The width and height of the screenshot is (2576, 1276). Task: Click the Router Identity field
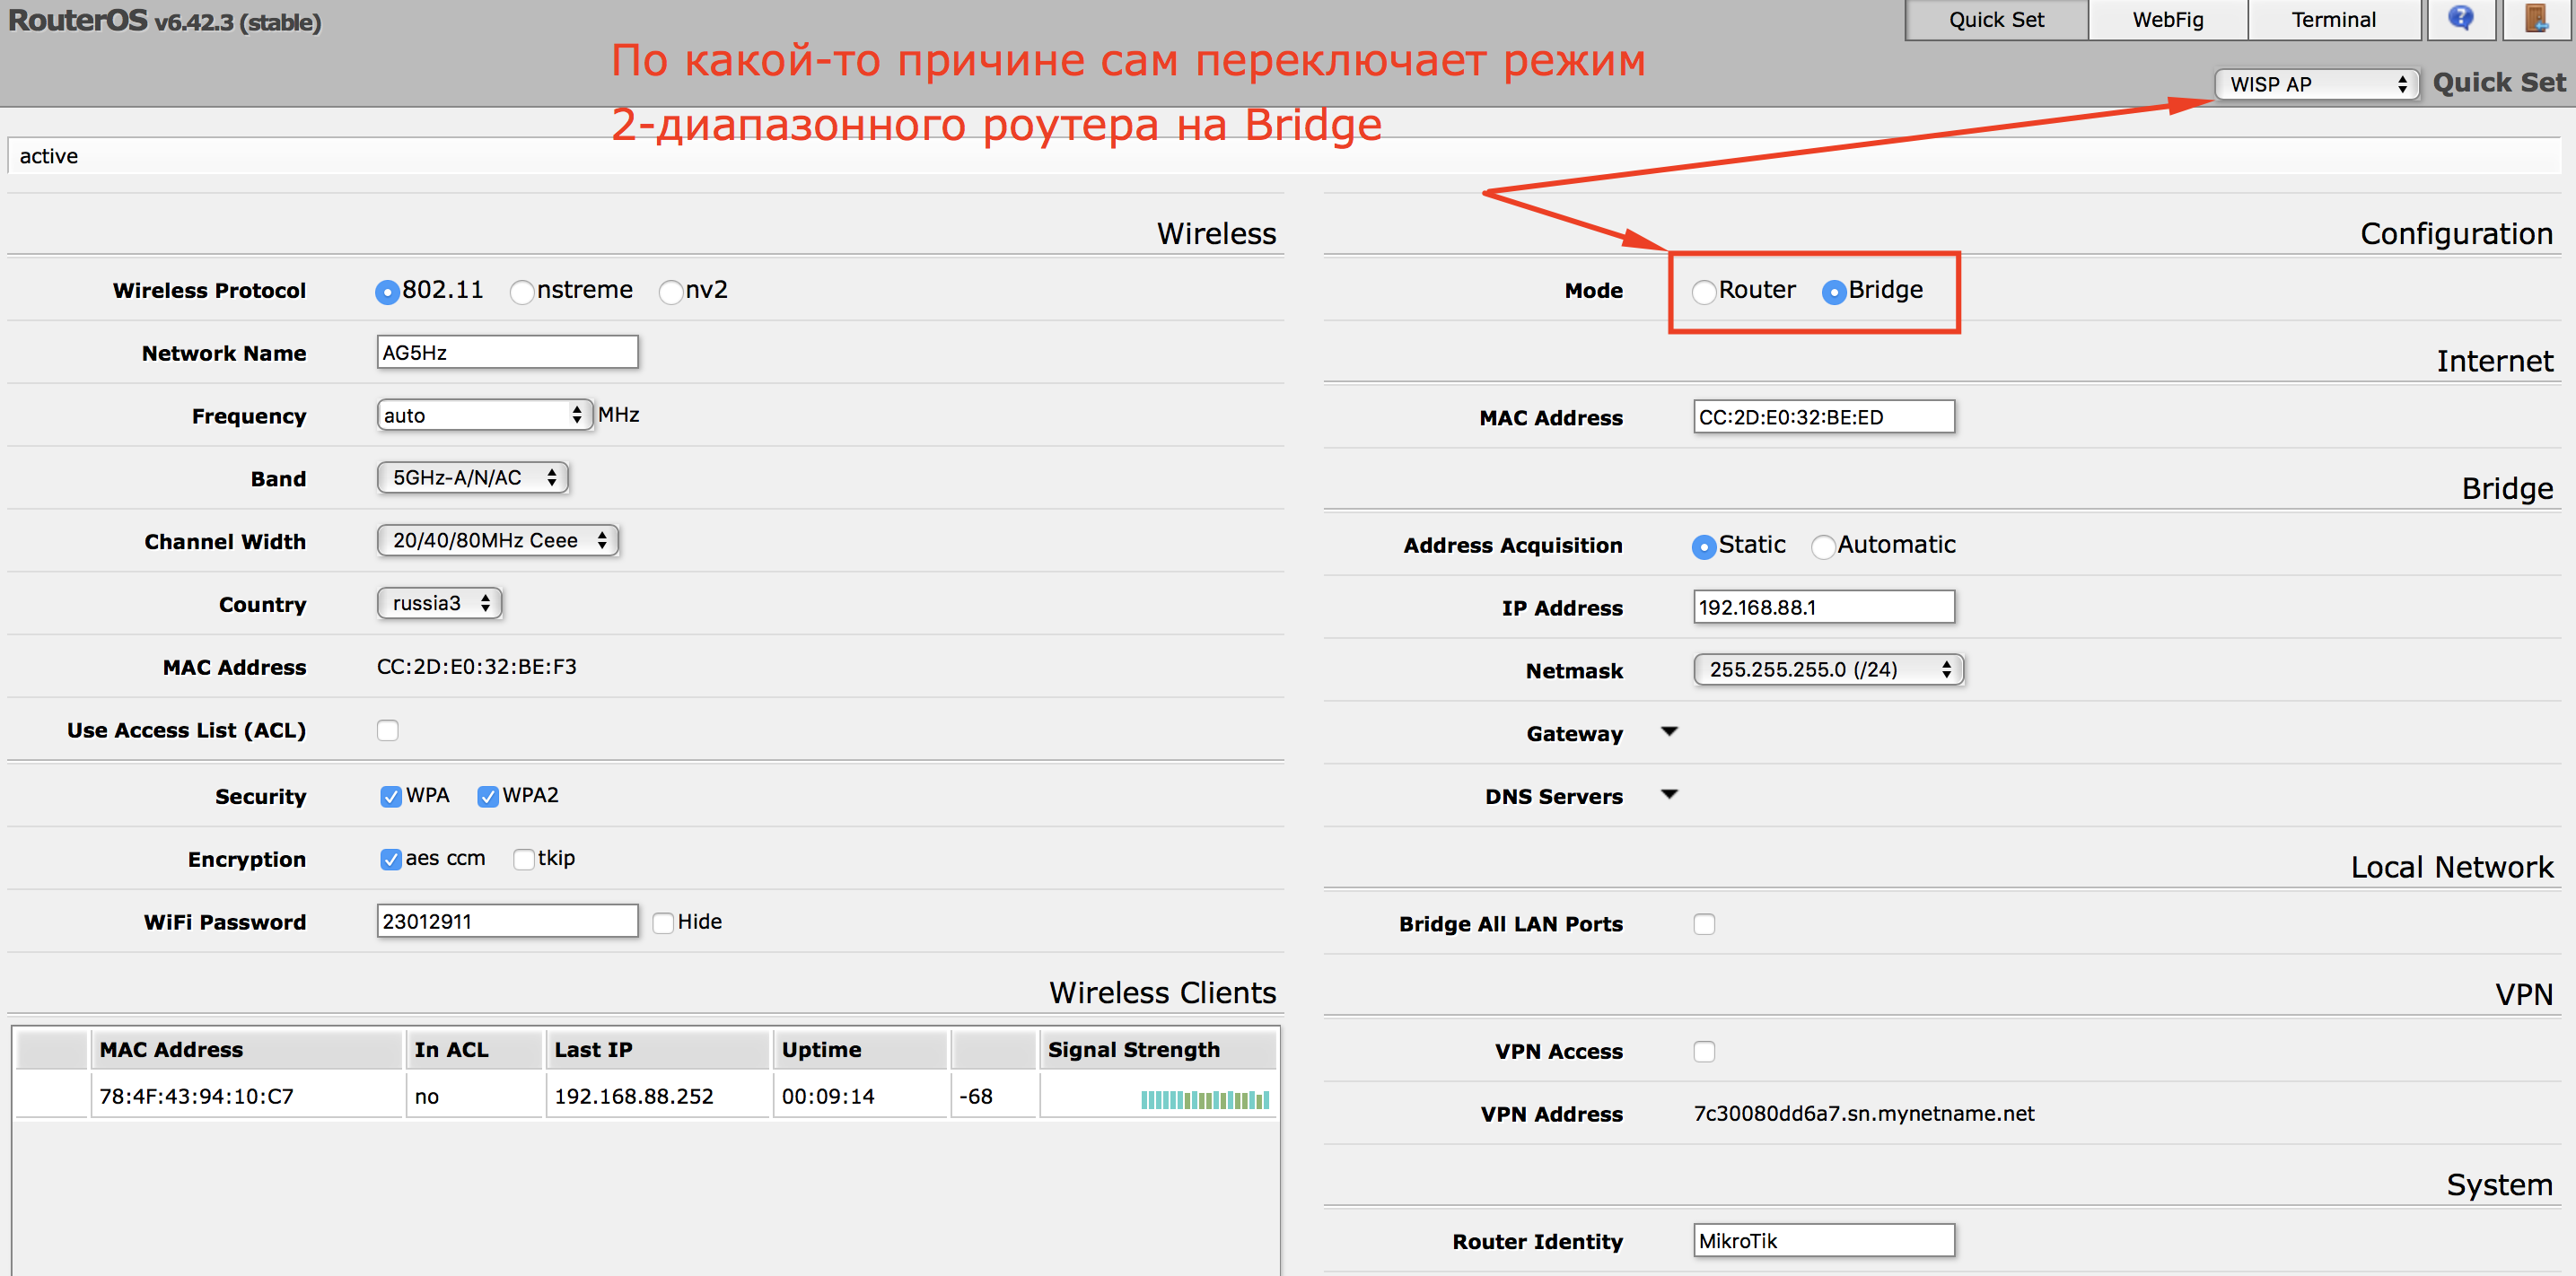point(1824,1241)
